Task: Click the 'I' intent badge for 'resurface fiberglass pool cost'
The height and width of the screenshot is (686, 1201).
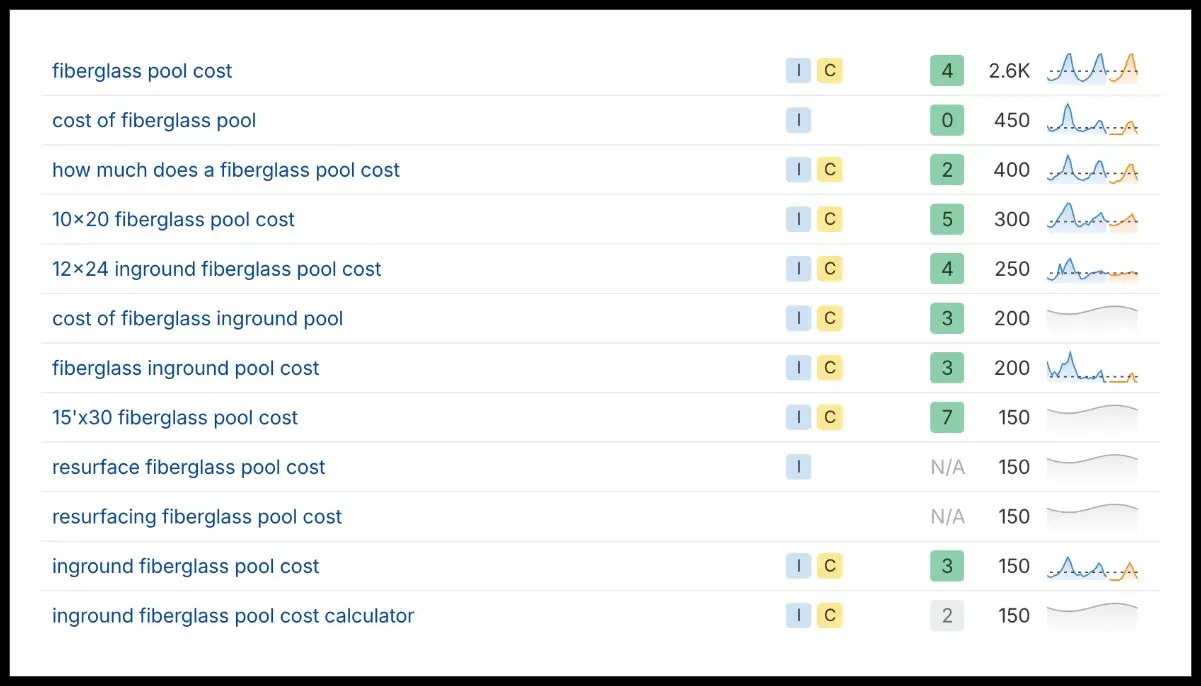Action: click(798, 467)
